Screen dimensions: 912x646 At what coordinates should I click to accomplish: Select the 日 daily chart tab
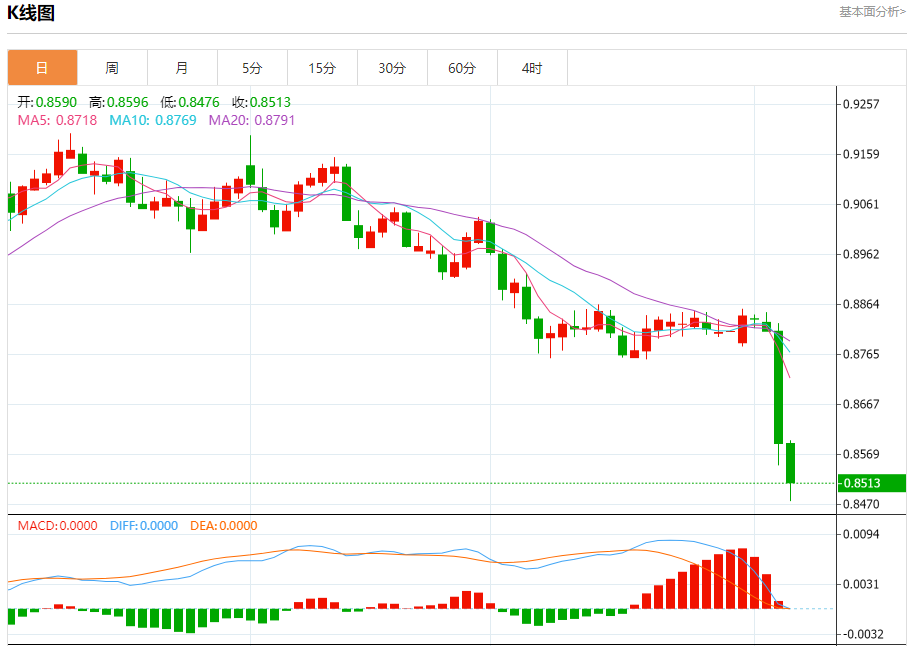pyautogui.click(x=42, y=68)
